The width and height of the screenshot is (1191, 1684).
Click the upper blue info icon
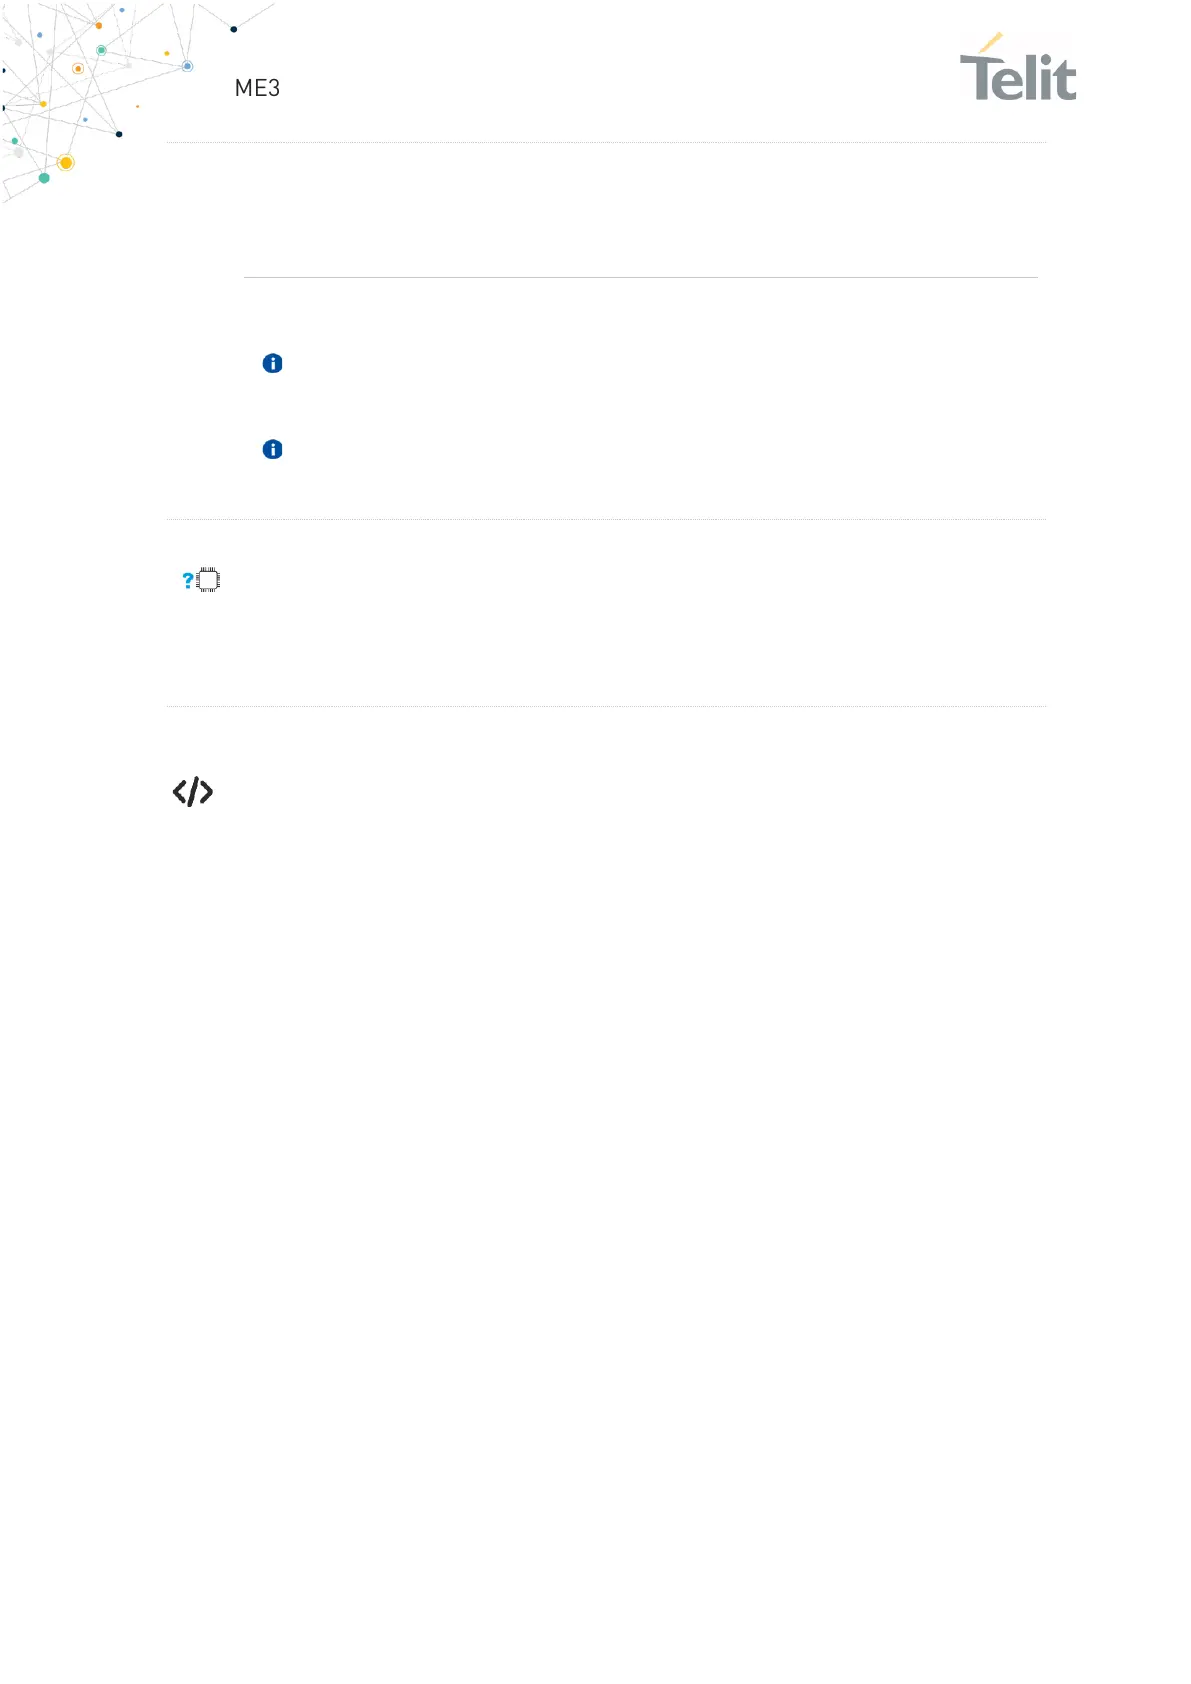[x=272, y=363]
